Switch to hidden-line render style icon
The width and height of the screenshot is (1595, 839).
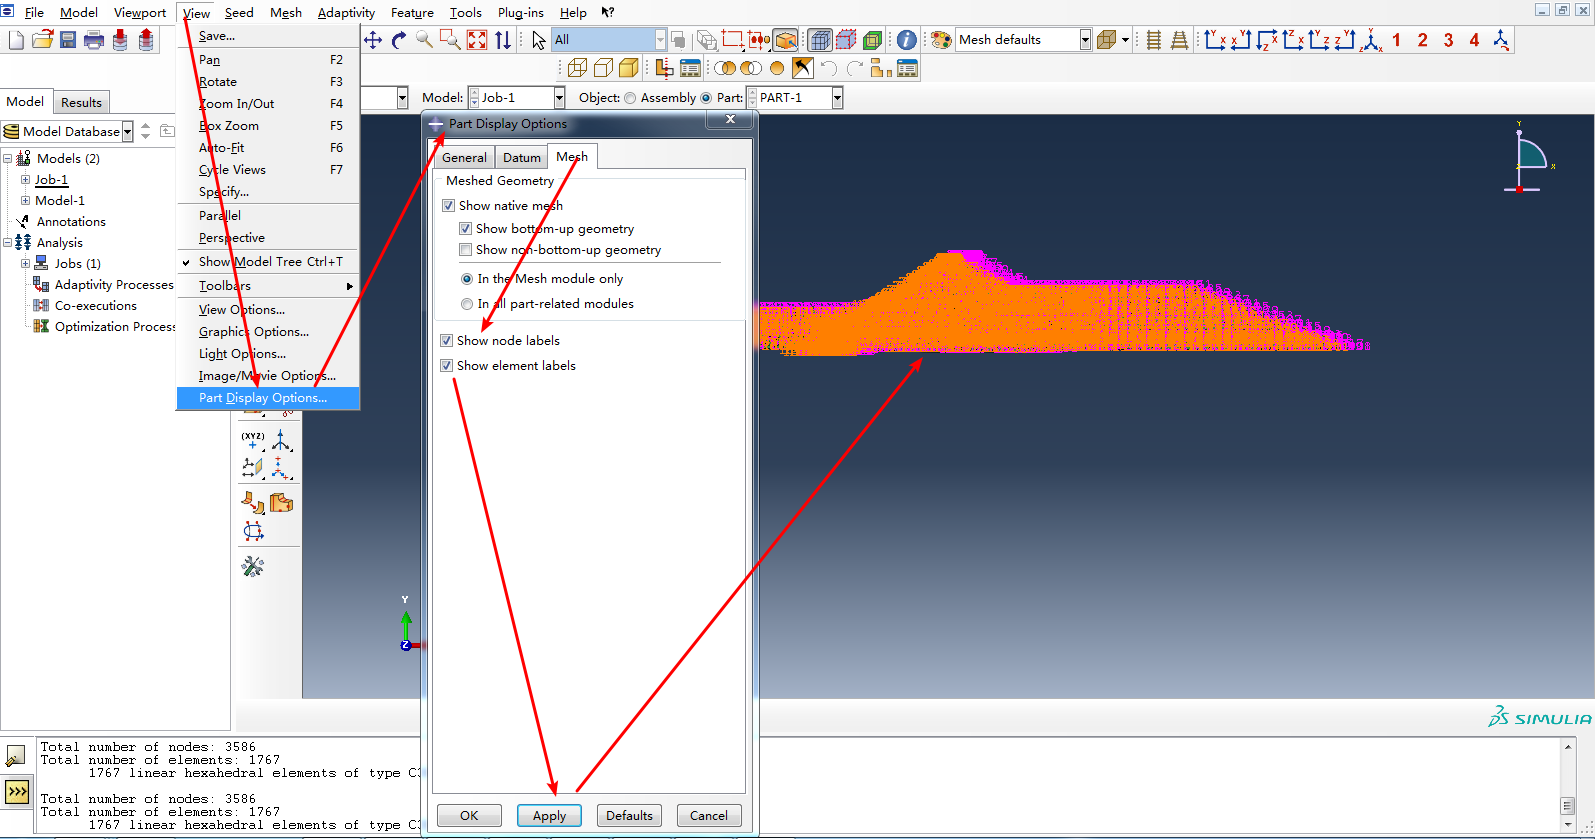pyautogui.click(x=603, y=68)
